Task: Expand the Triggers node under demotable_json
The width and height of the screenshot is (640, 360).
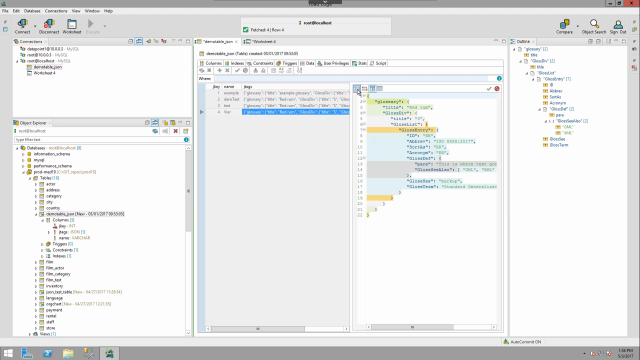Action: (42, 244)
